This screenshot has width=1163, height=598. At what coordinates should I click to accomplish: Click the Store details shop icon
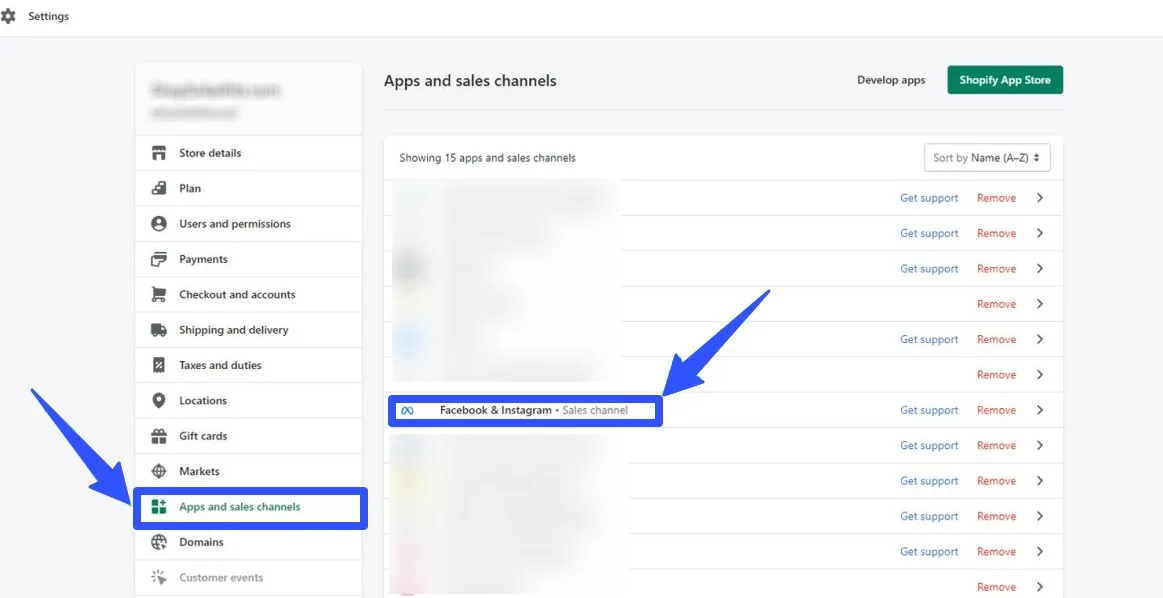(x=158, y=153)
